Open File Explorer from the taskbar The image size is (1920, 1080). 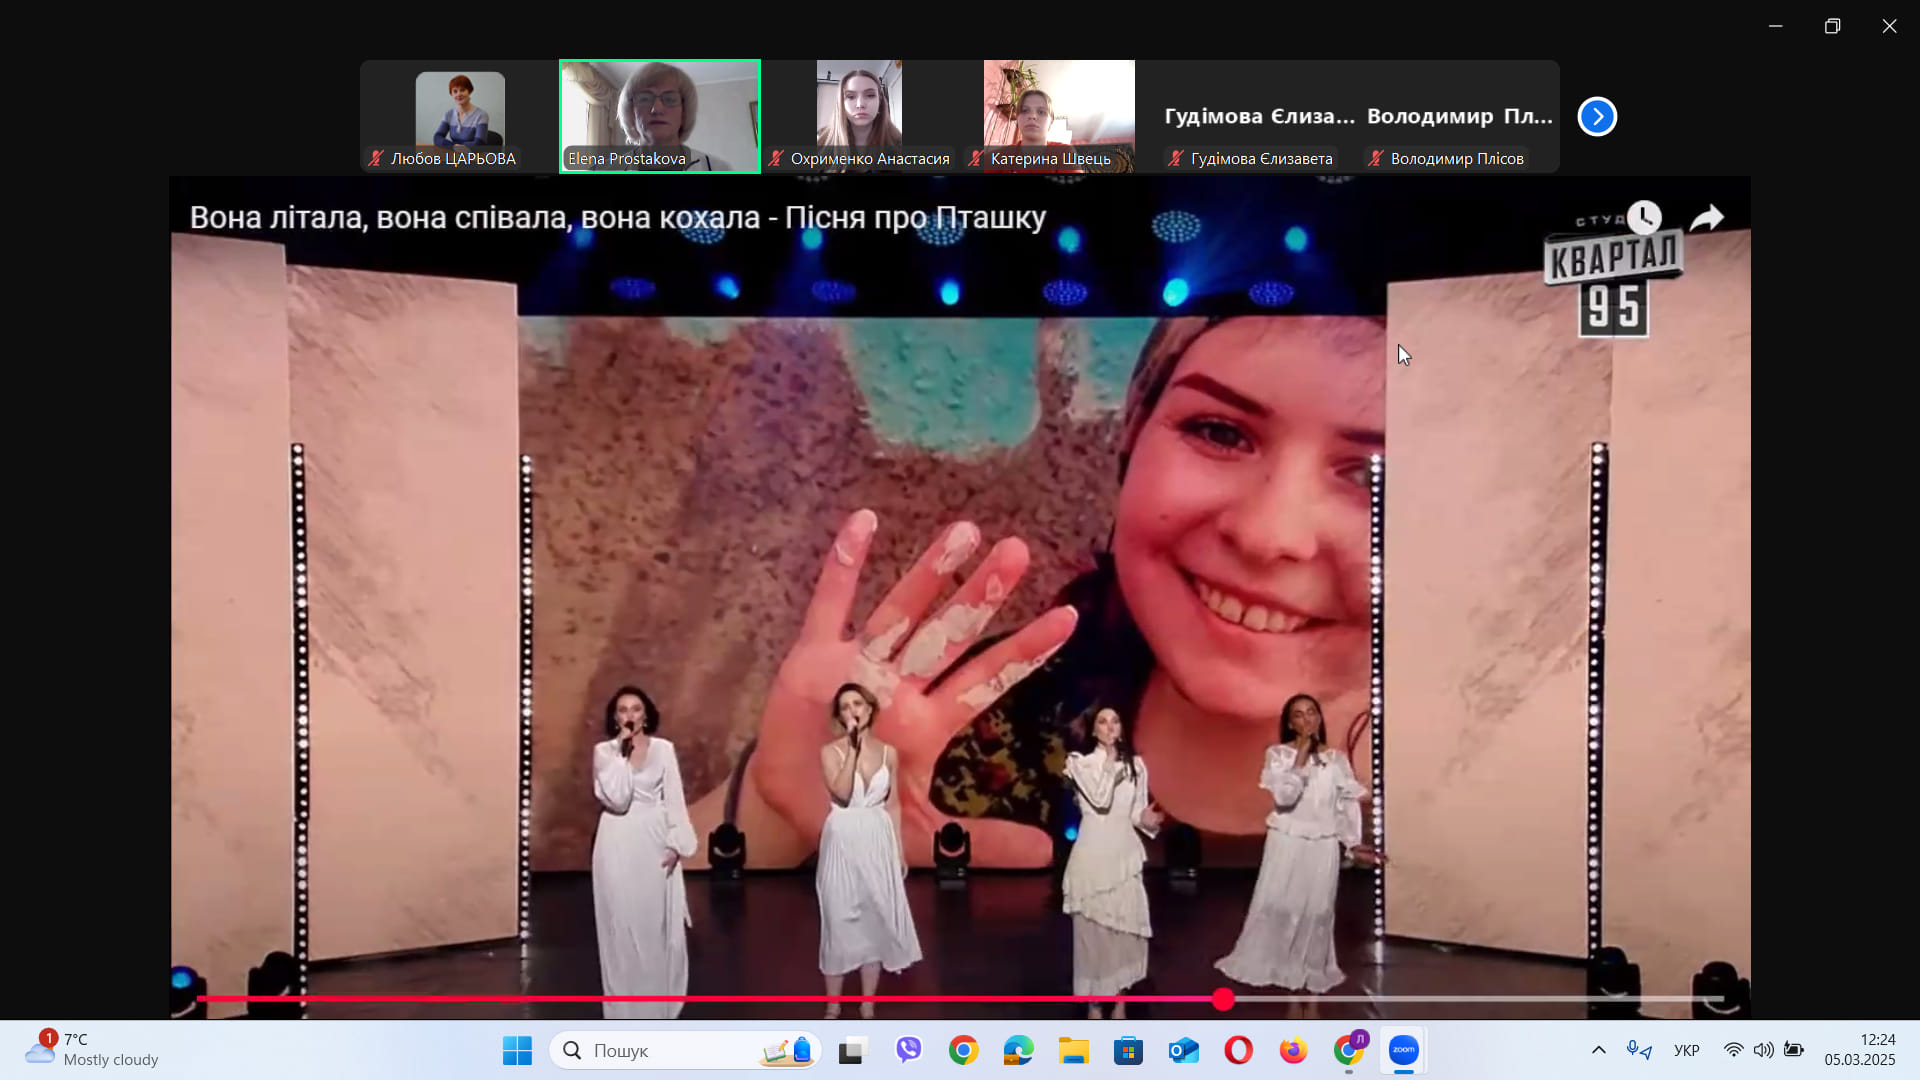click(x=1073, y=1050)
